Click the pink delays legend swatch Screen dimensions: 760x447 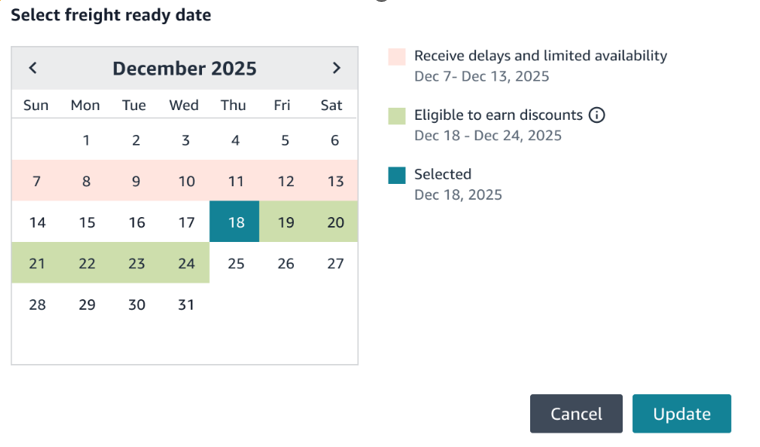397,57
